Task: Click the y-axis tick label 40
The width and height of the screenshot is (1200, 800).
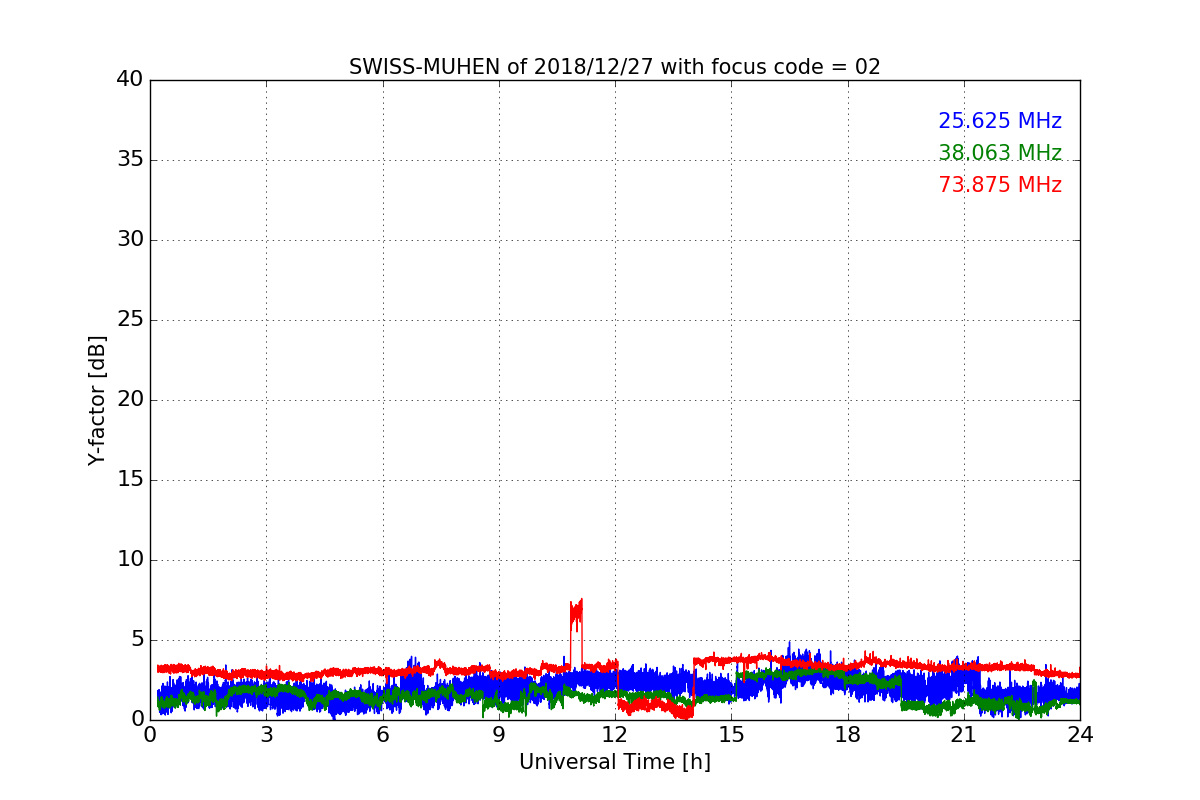Action: point(130,80)
